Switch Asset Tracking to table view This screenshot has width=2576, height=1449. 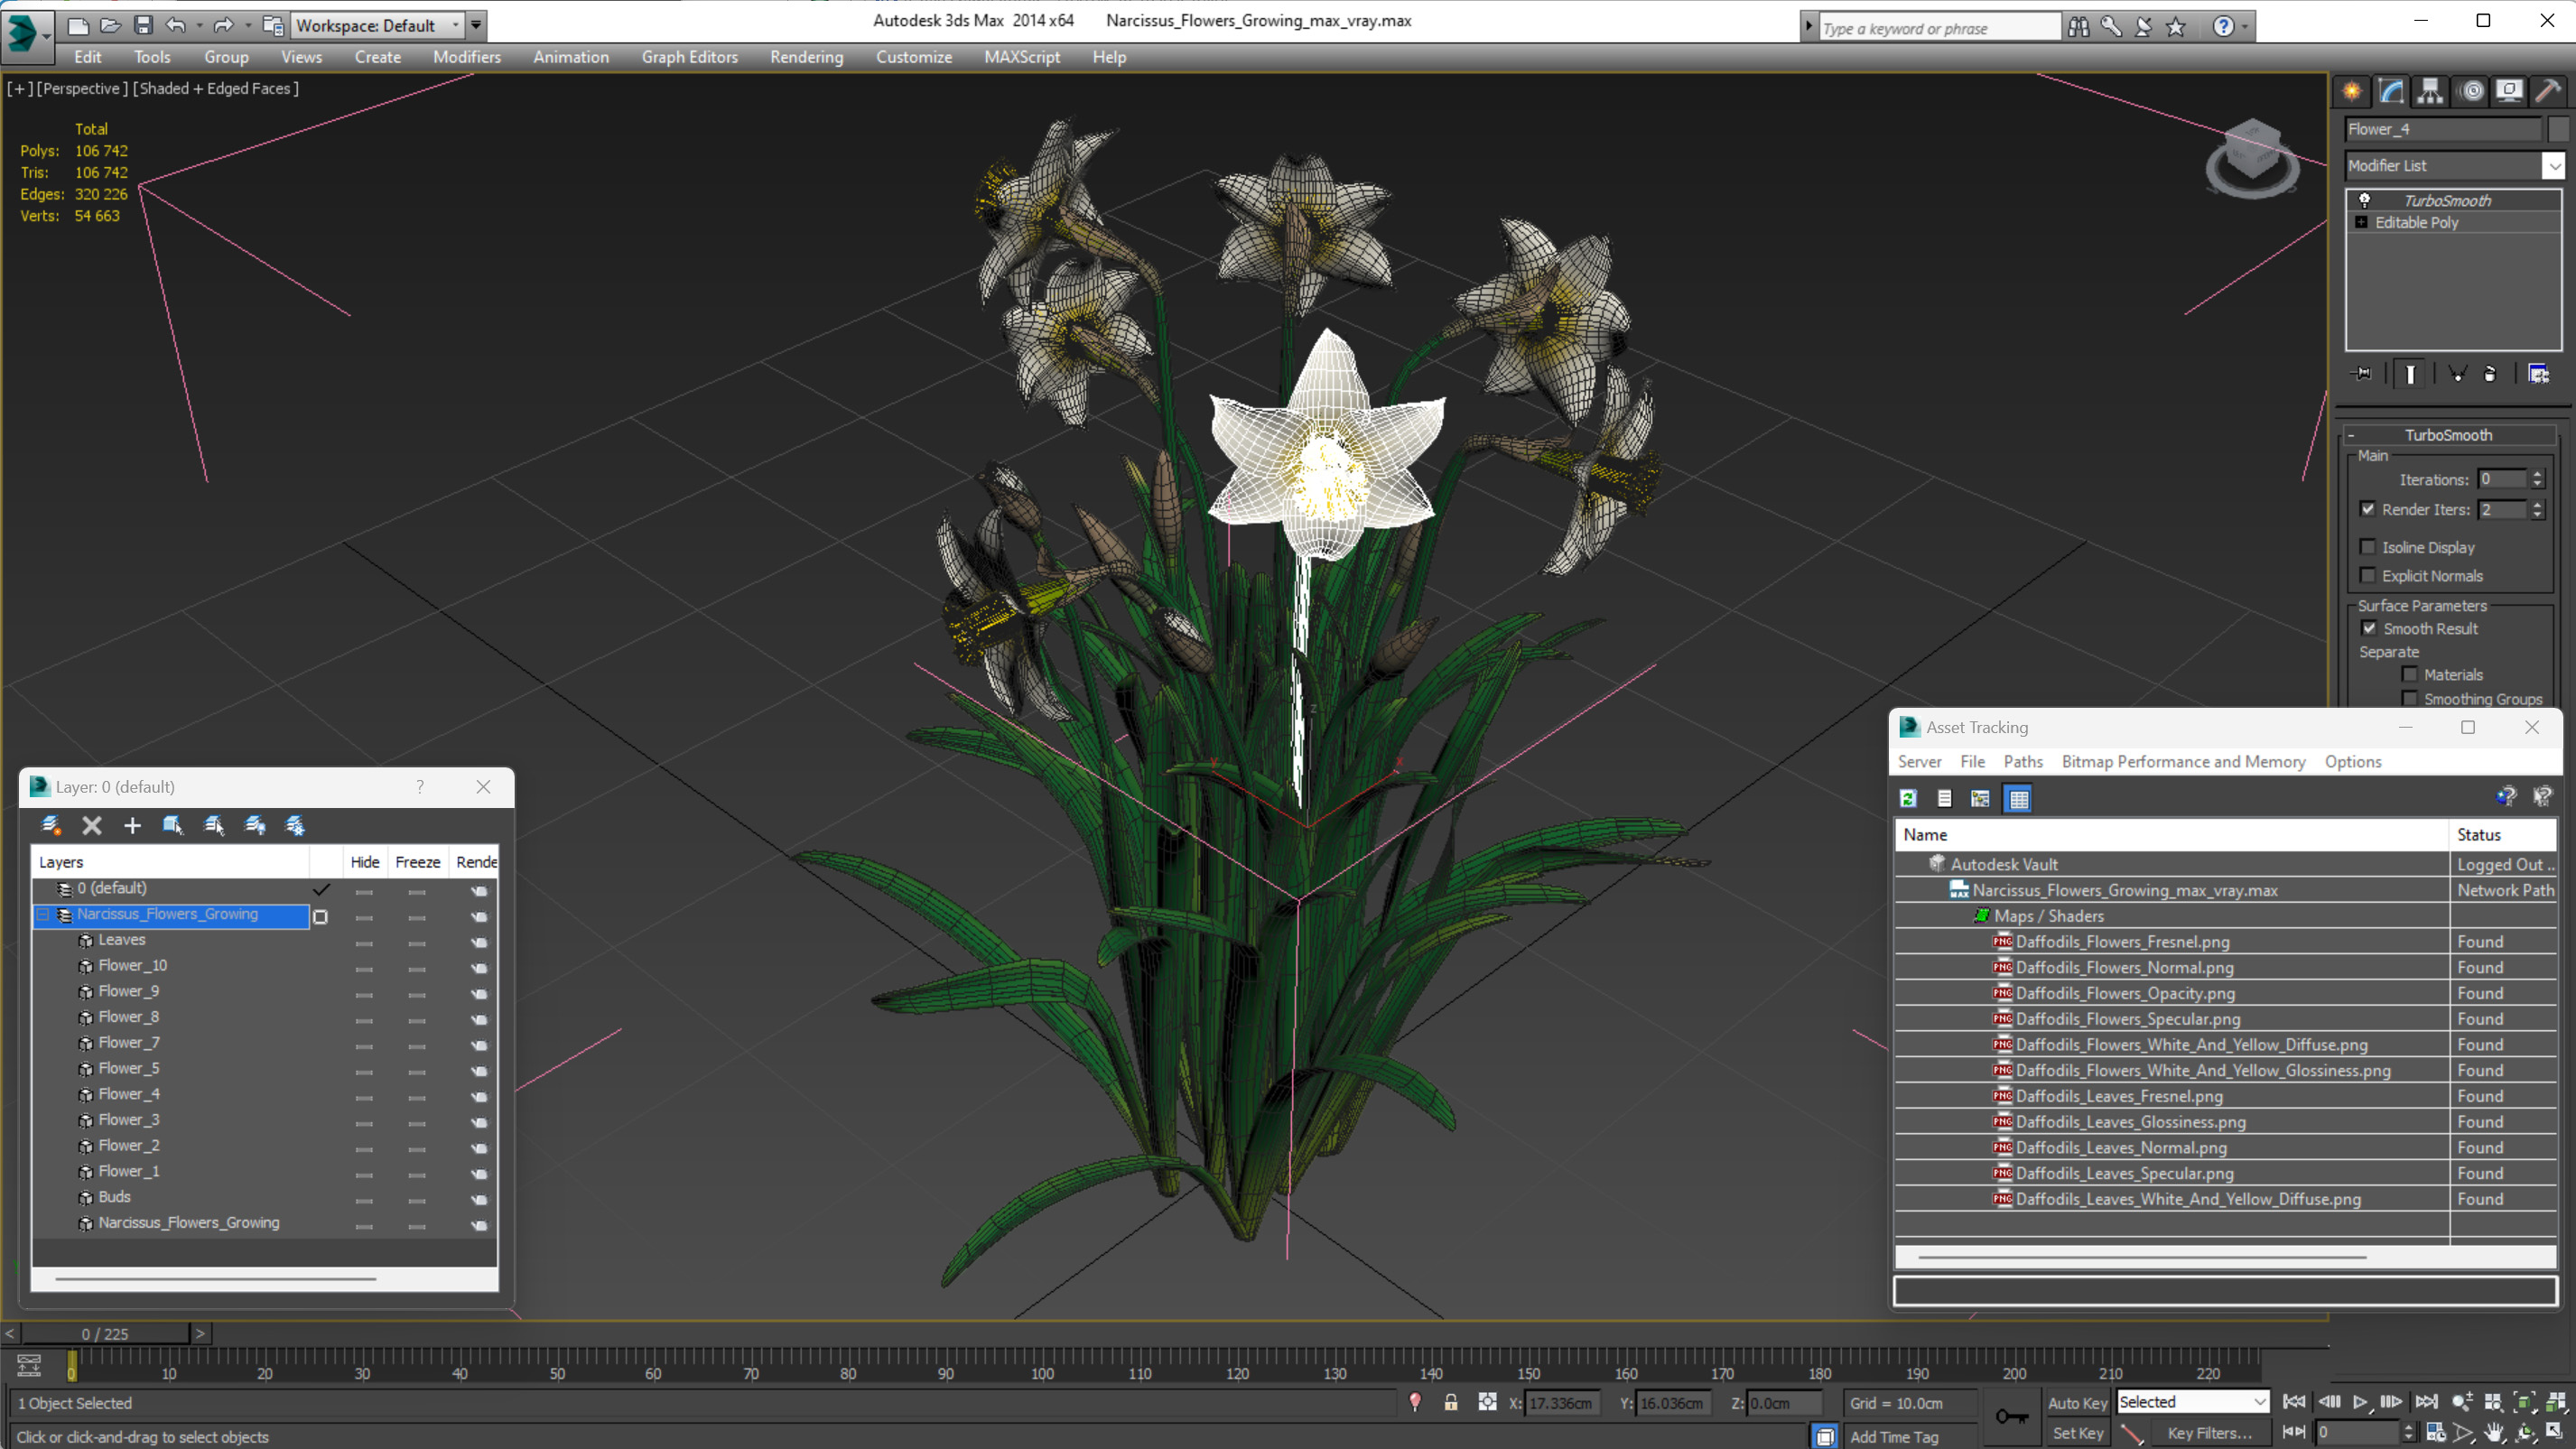pyautogui.click(x=2018, y=798)
